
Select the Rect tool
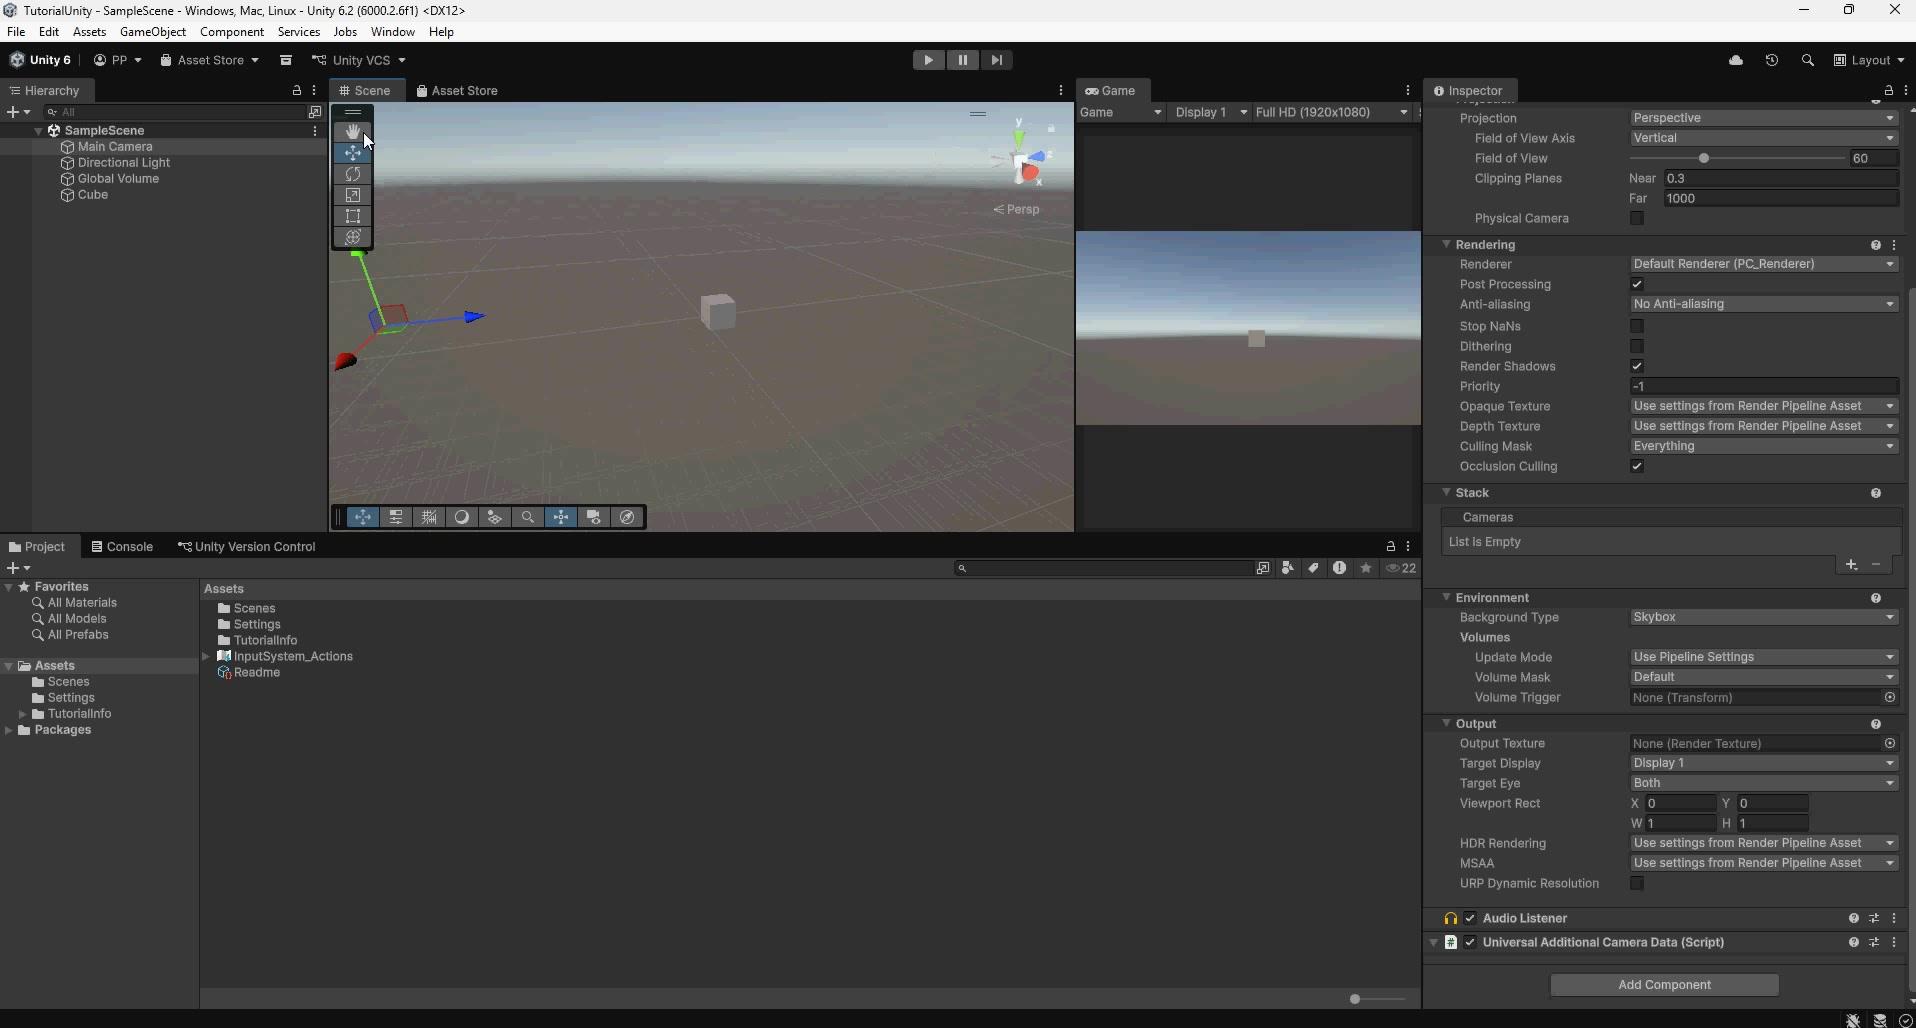352,216
